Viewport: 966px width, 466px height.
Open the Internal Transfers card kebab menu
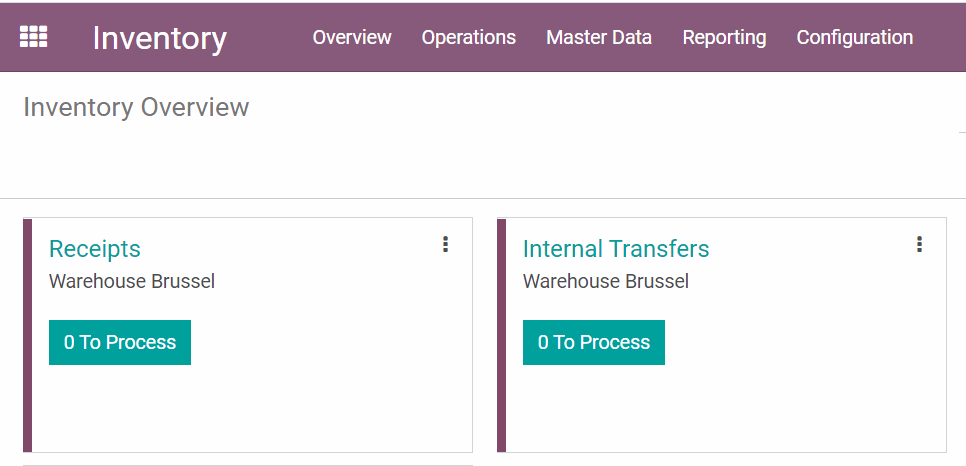(x=919, y=244)
